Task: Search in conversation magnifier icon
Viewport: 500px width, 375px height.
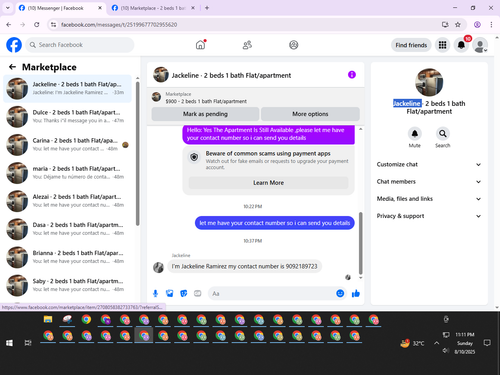Action: [442, 134]
